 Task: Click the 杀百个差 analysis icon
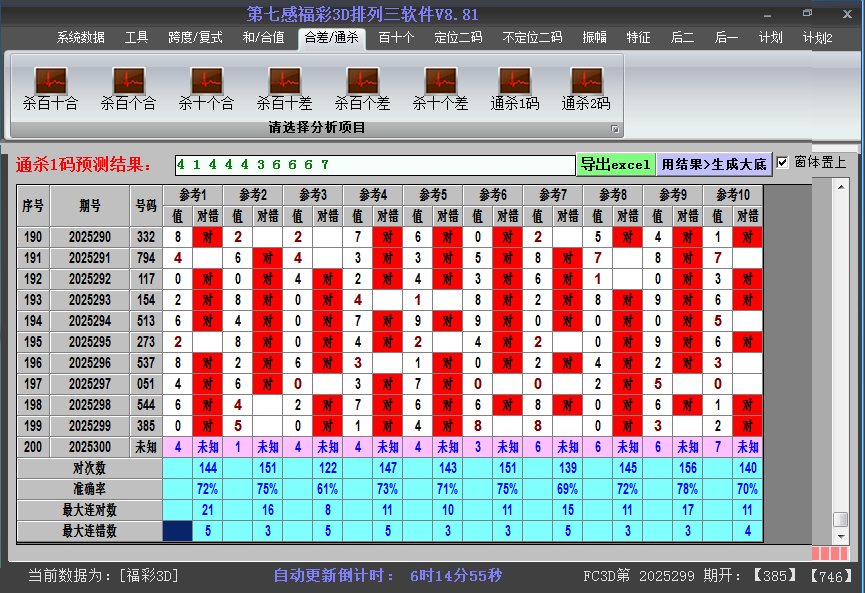point(362,80)
